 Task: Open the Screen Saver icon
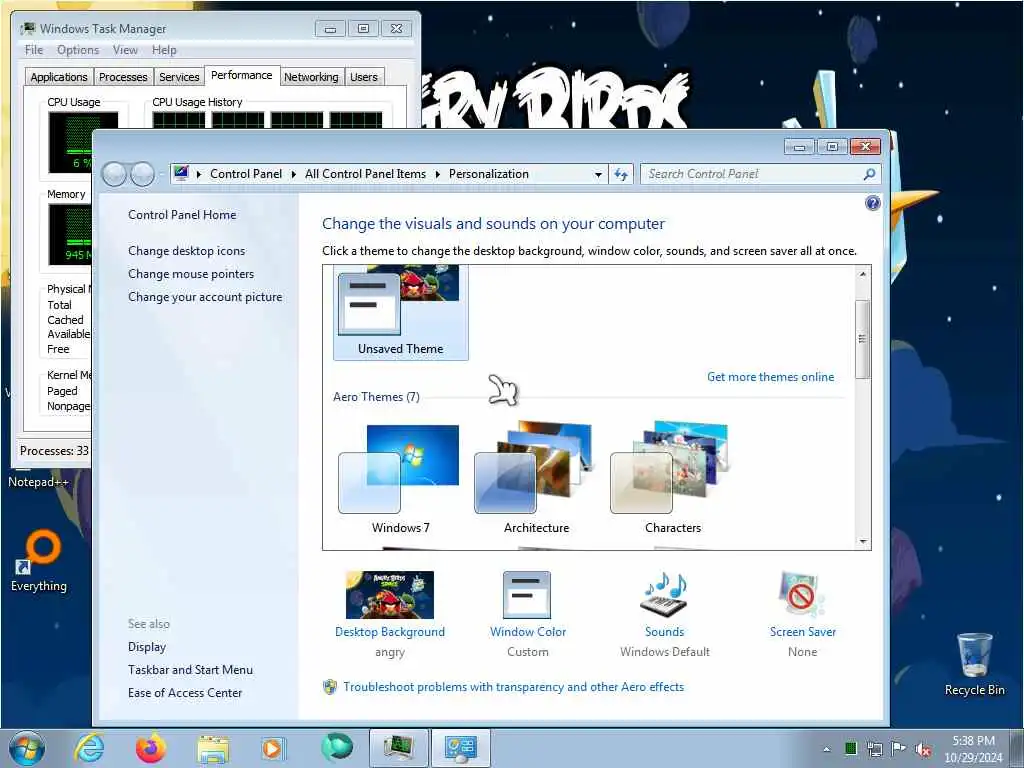[802, 594]
